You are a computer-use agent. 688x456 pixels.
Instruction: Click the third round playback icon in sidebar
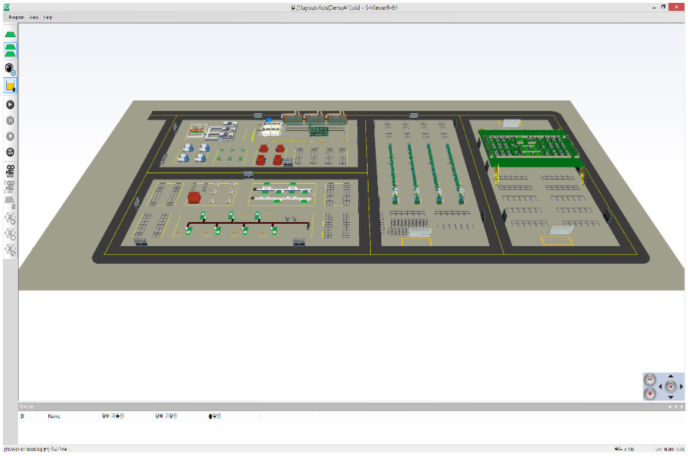click(x=10, y=136)
